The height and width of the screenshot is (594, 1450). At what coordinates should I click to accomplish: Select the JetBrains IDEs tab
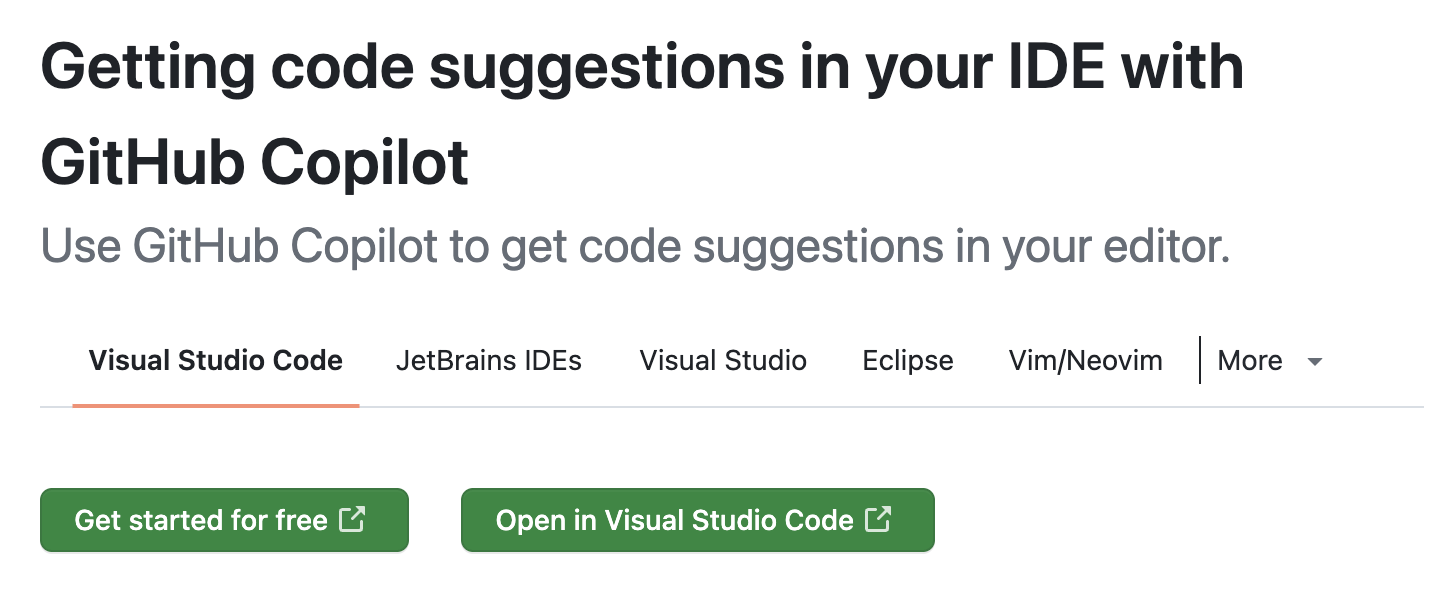(488, 361)
